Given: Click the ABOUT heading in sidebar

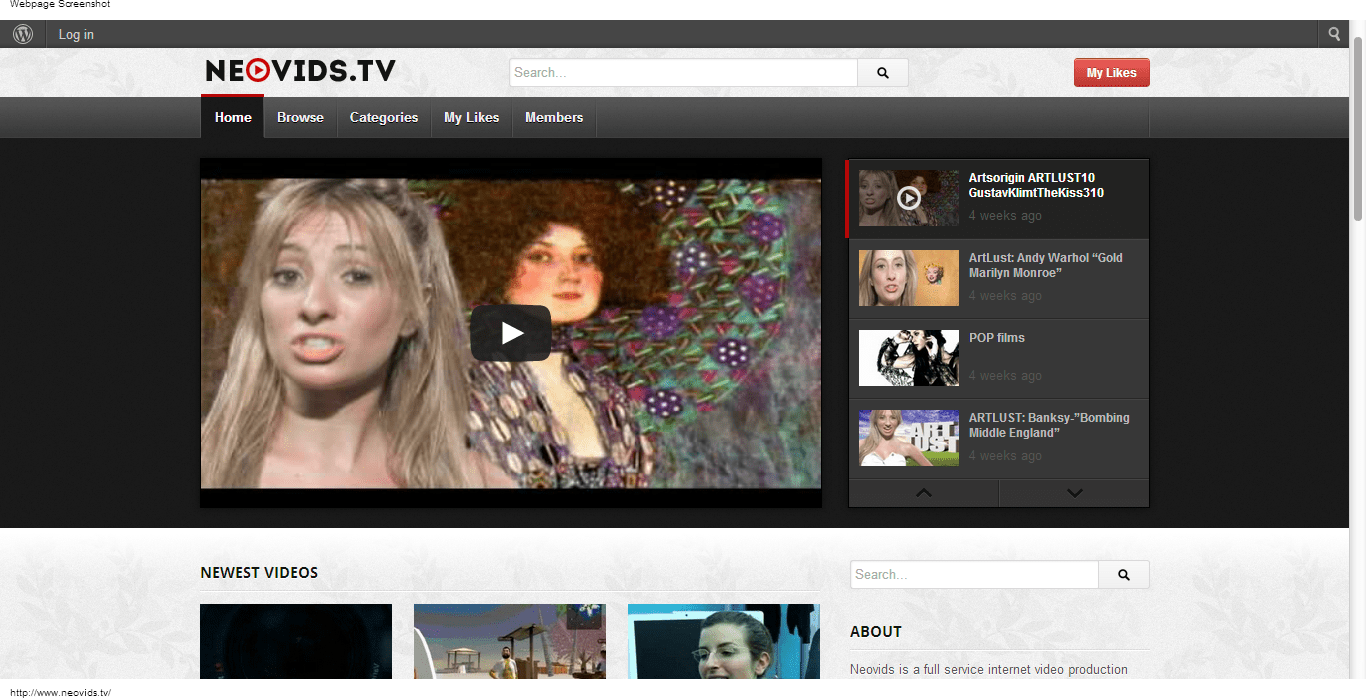Looking at the screenshot, I should pos(876,632).
